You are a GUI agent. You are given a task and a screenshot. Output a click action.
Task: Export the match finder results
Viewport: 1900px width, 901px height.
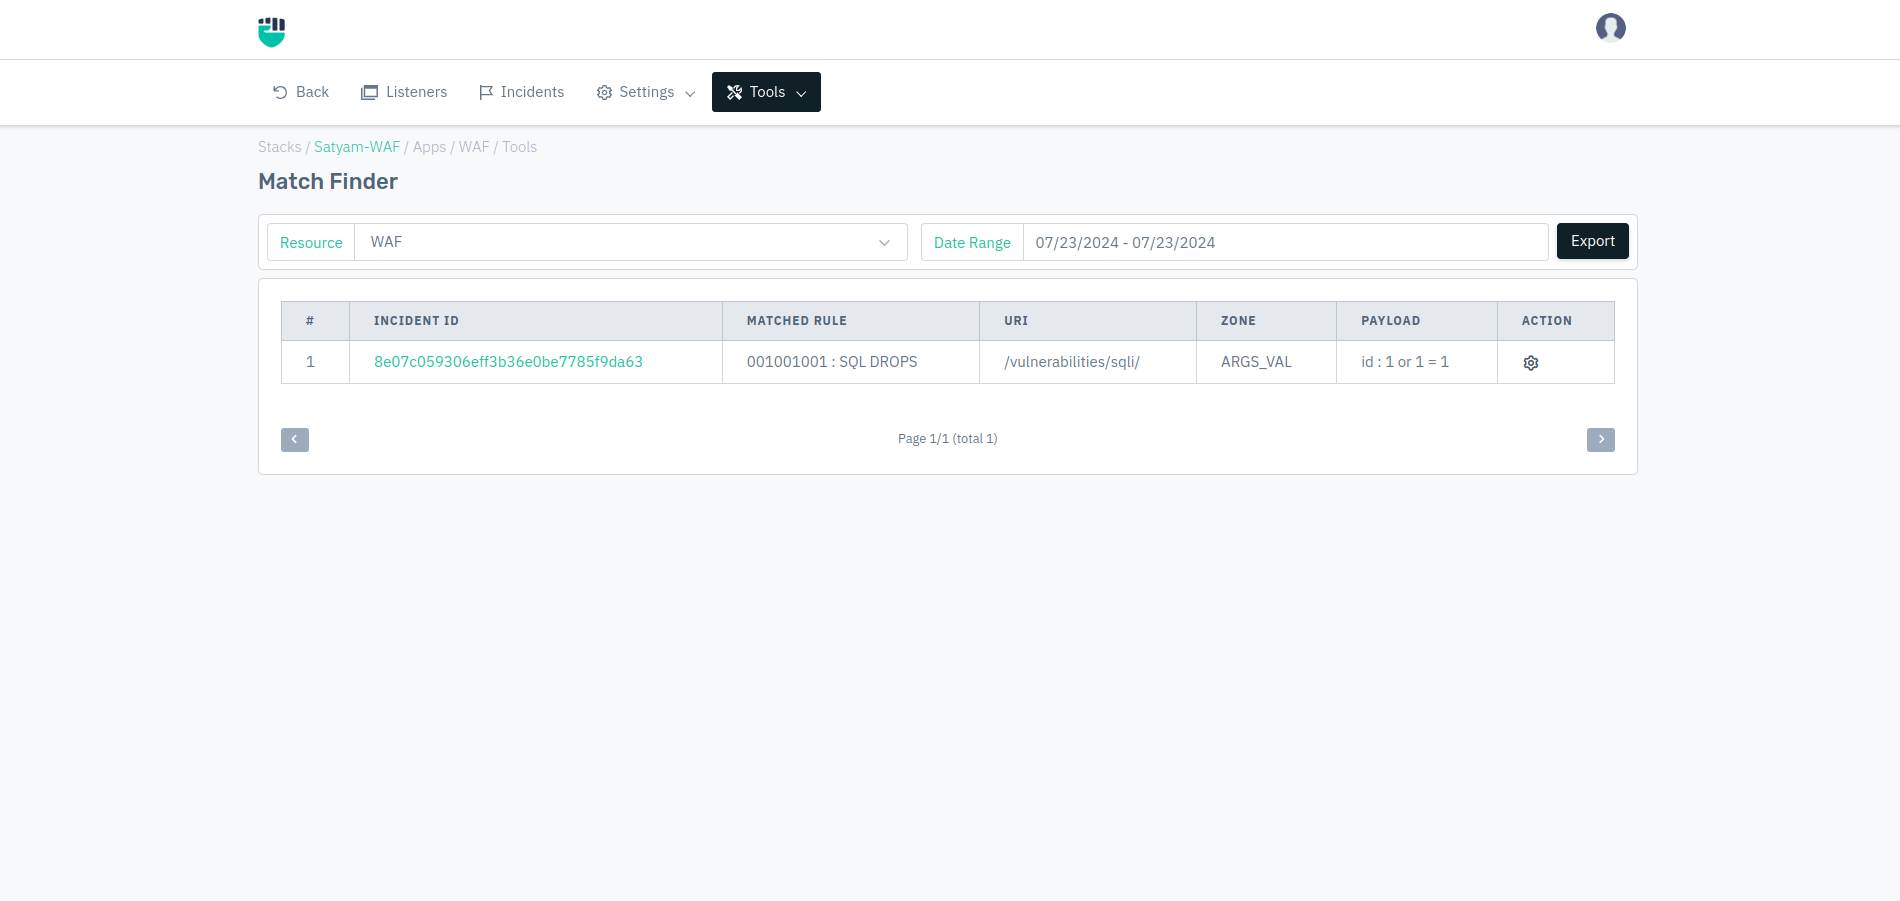[1592, 241]
